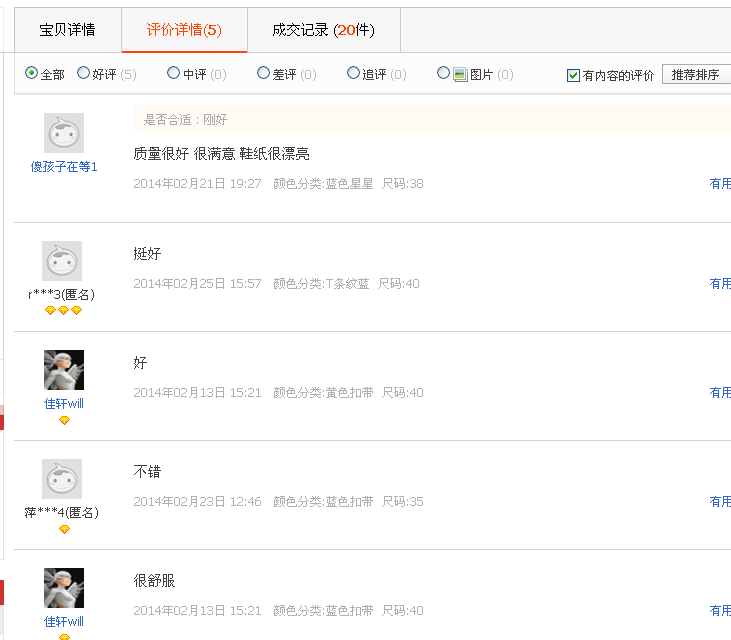
Task: Click the diamond rating badges under r***3(匿名)
Action: pos(63,311)
